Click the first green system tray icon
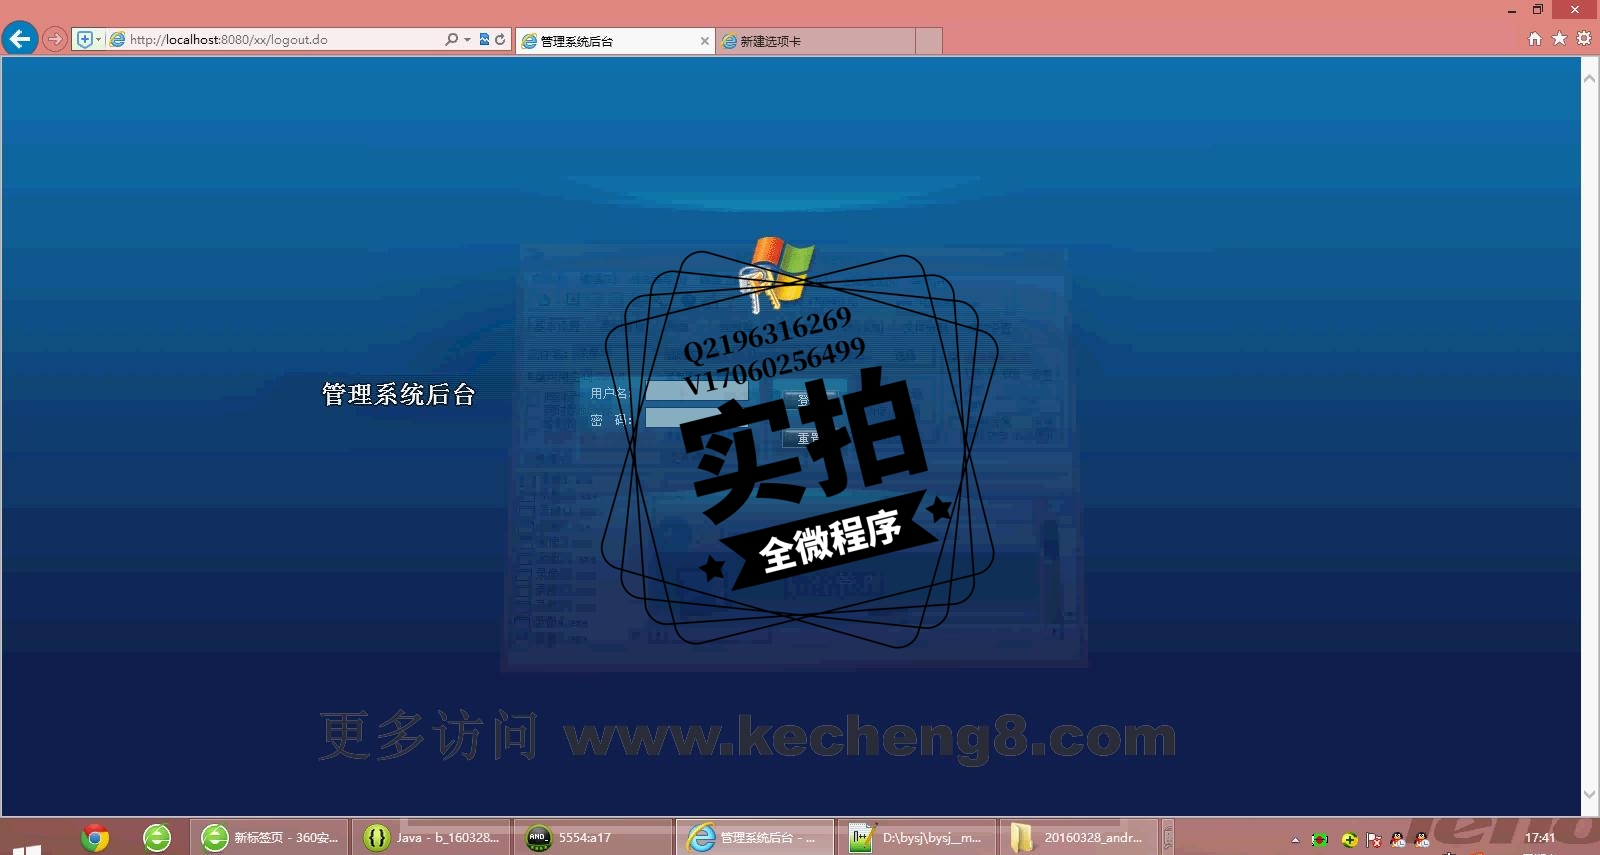 tap(1320, 839)
